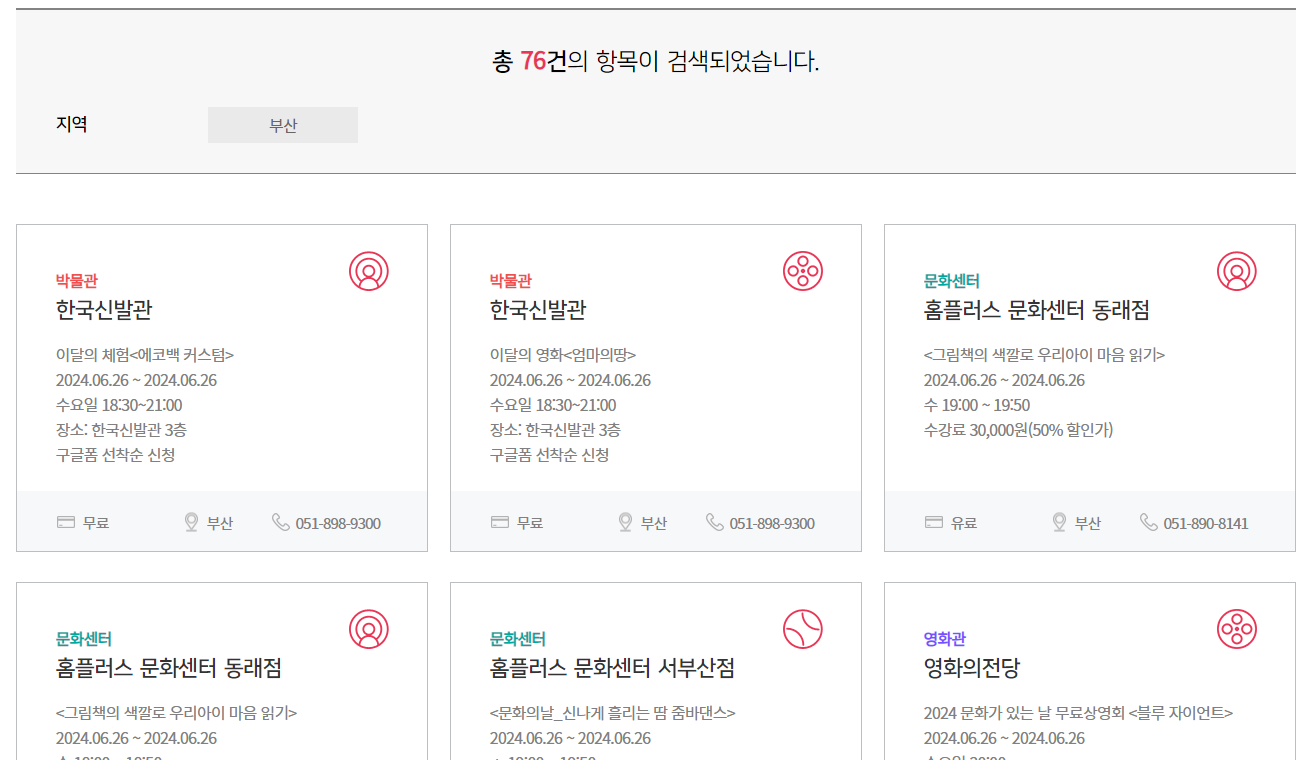Click the ball icon on 서부산점 card
This screenshot has width=1305, height=760.
[x=803, y=629]
